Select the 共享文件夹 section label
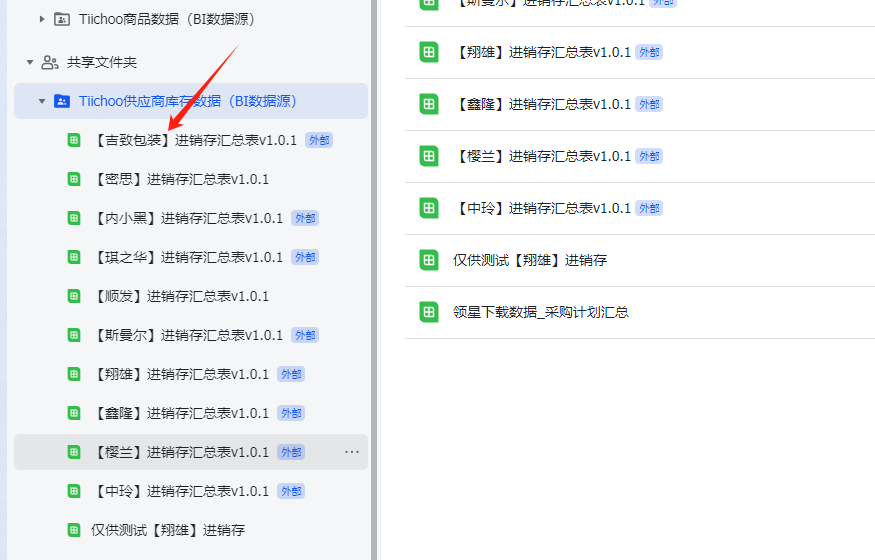 102,62
